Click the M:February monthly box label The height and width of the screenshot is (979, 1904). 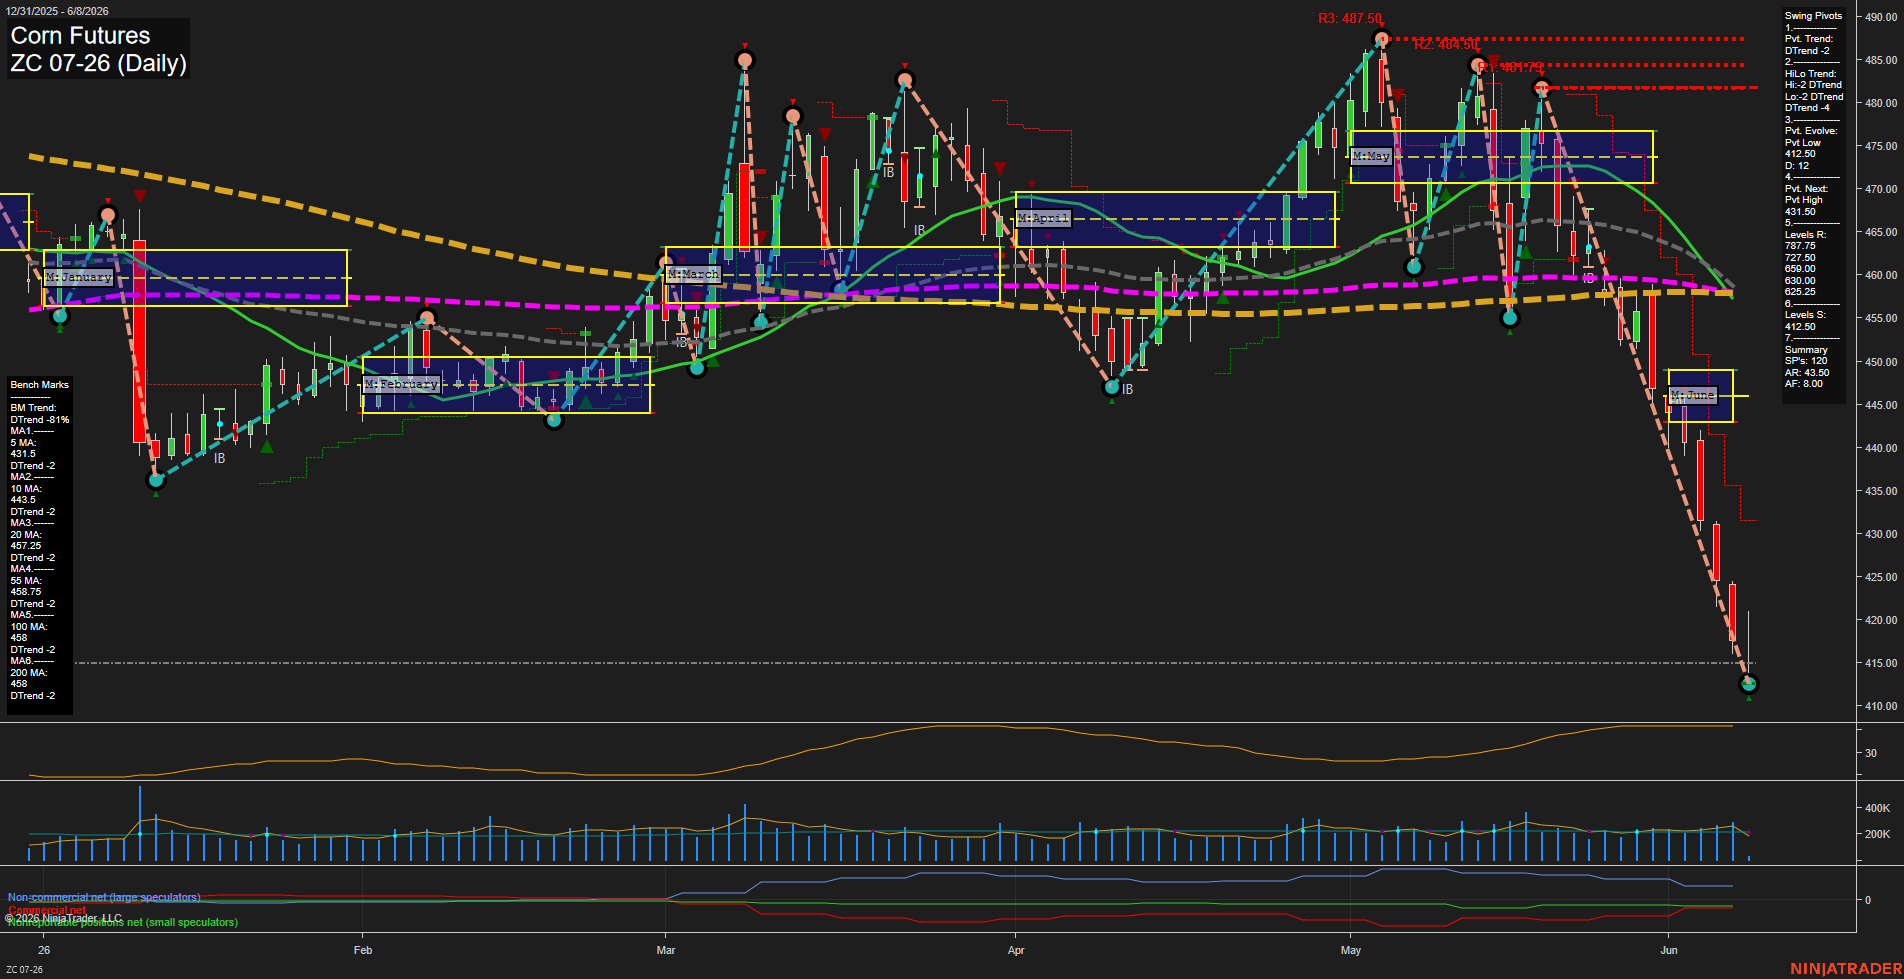tap(401, 384)
